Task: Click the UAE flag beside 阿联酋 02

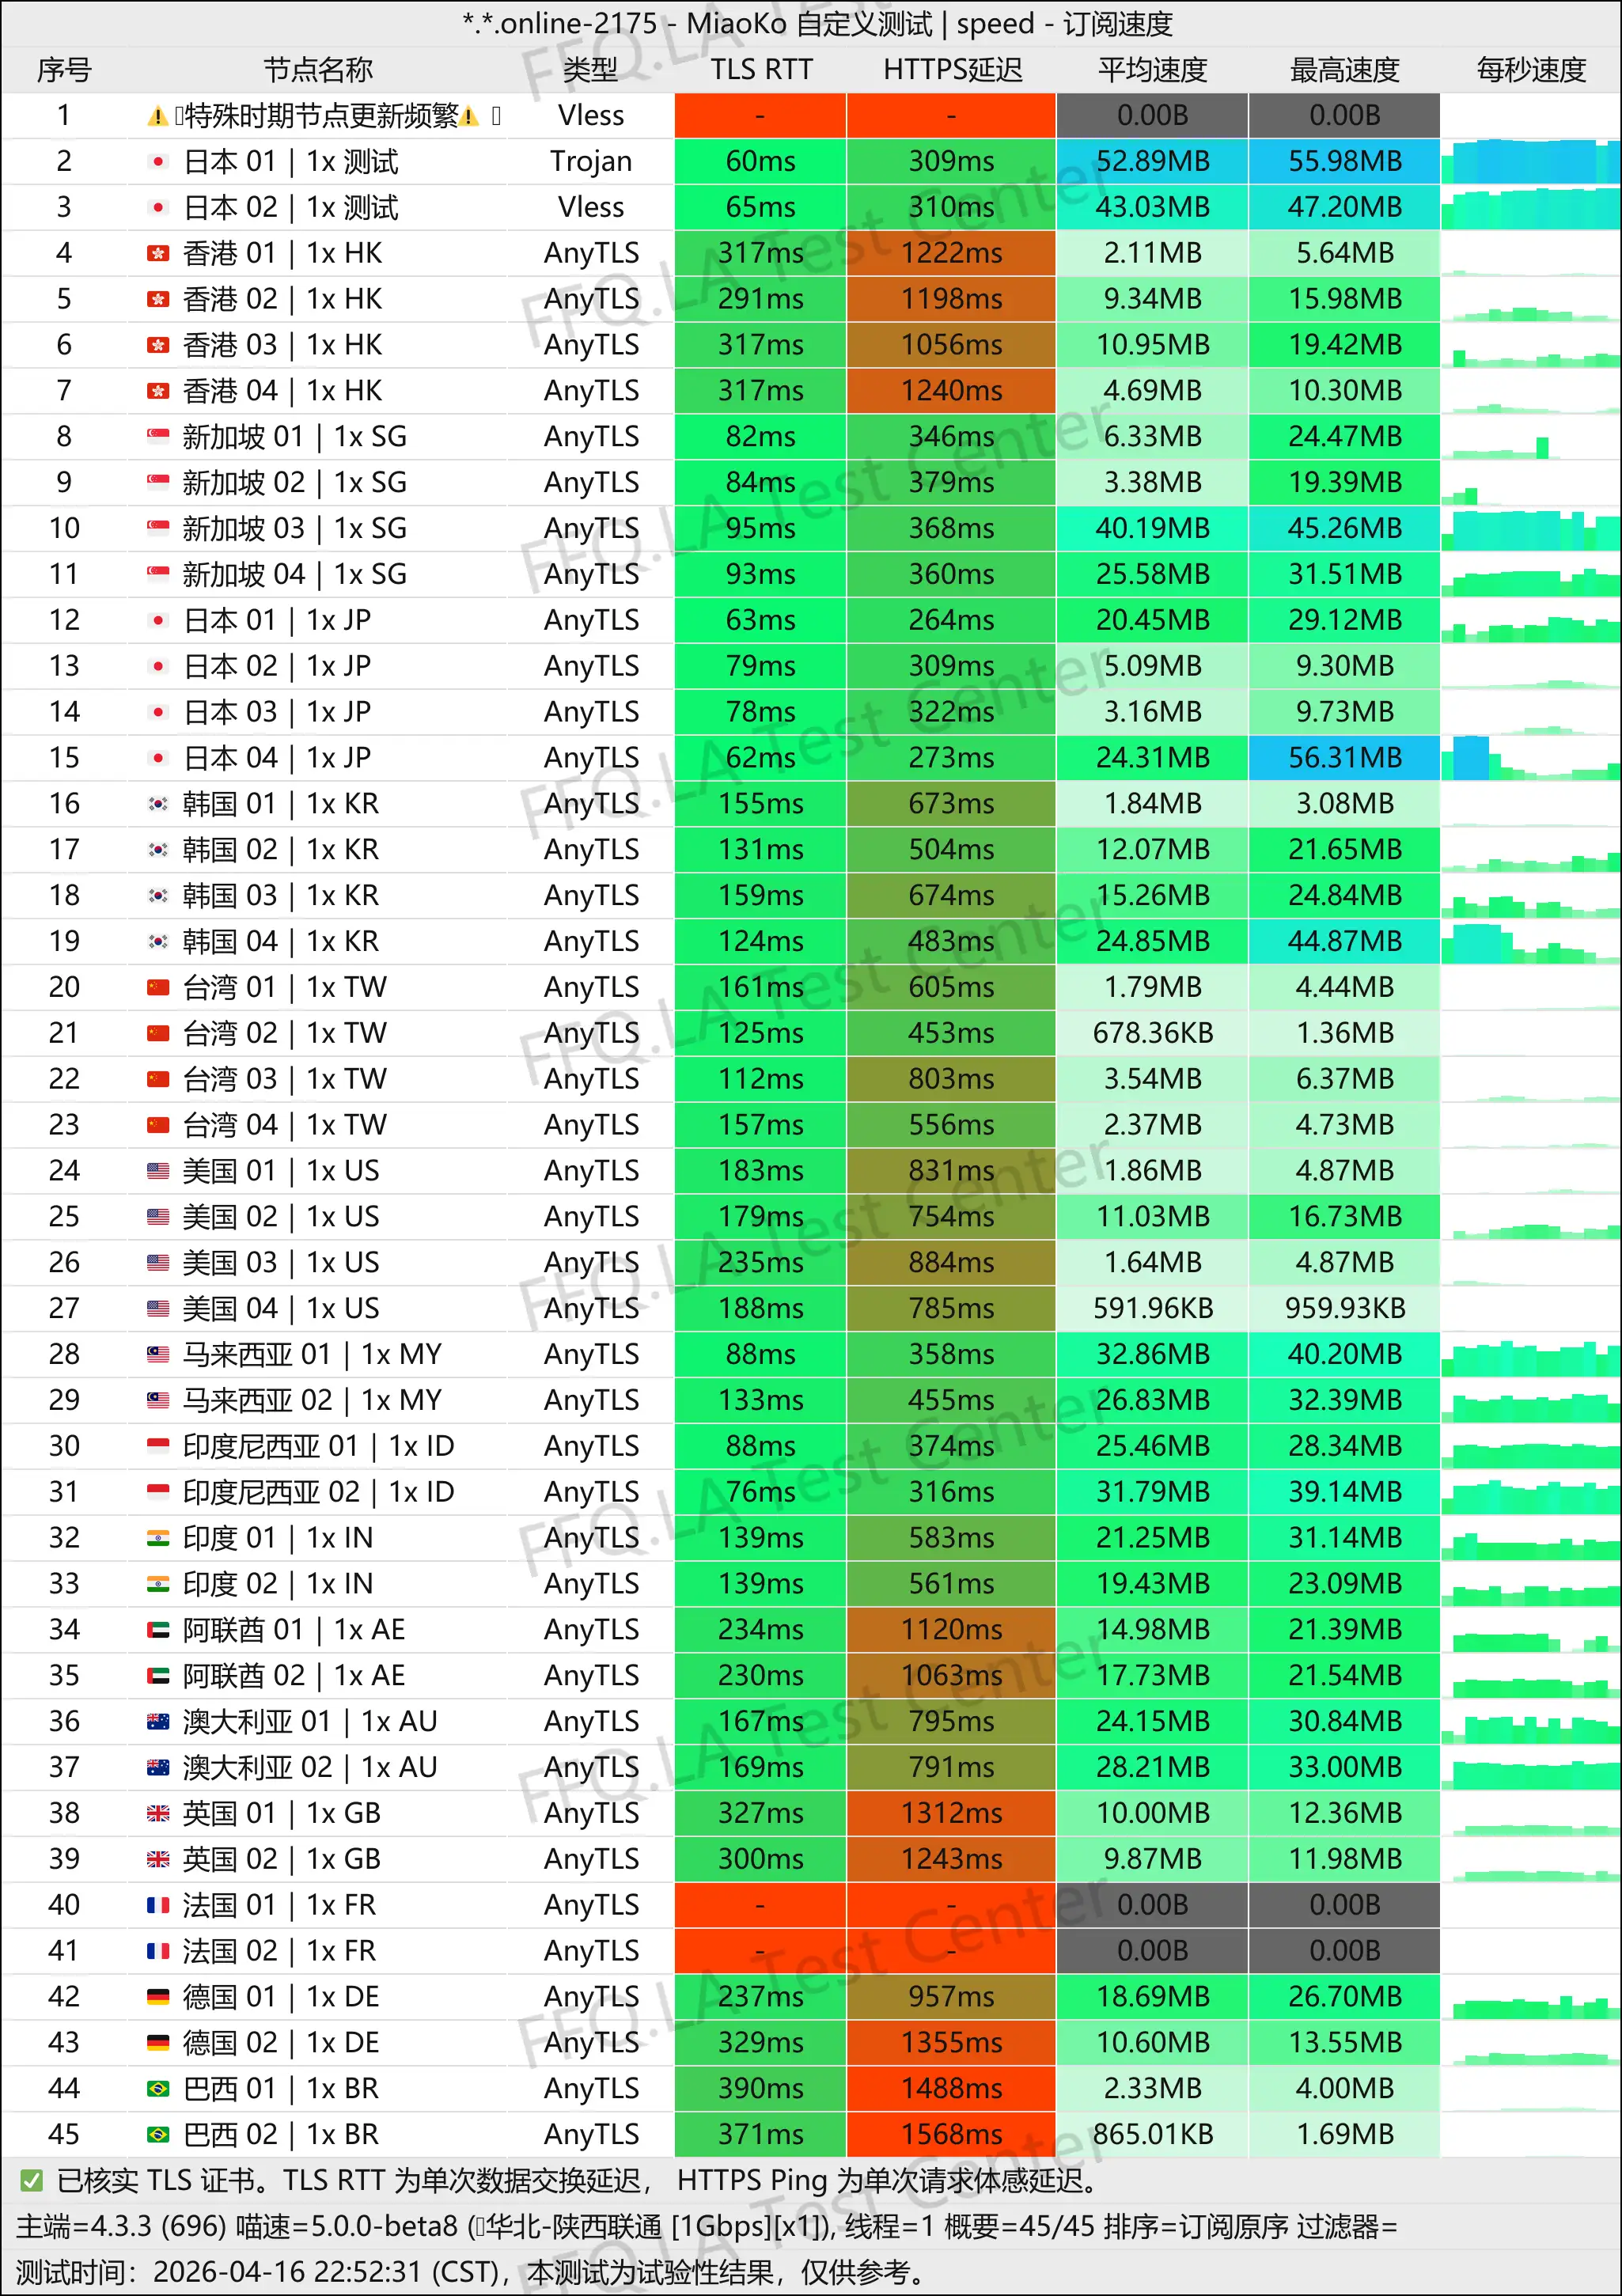Action: click(x=157, y=1676)
